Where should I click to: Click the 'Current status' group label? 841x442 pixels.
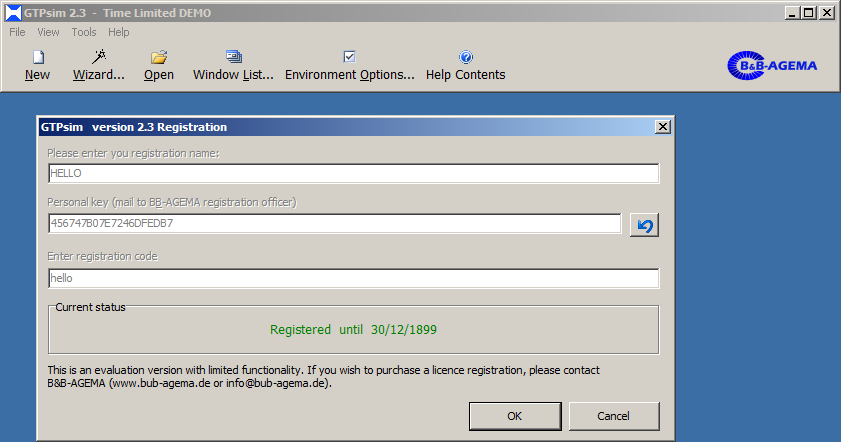(90, 307)
